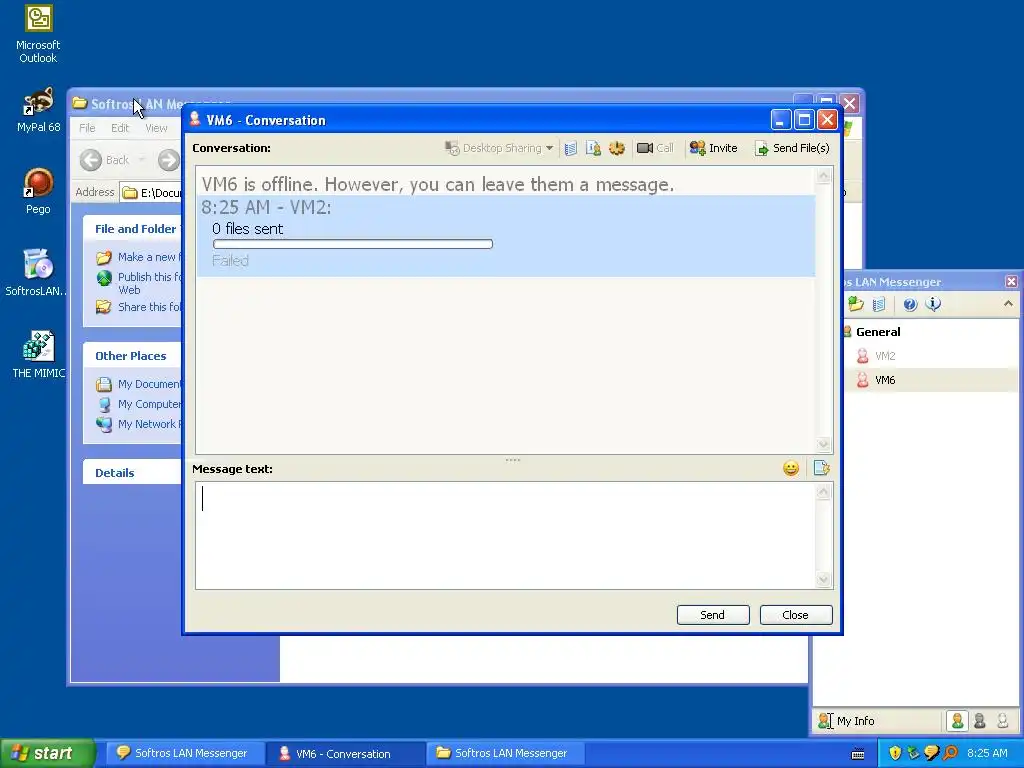Open SoftrosLAN installer desktop icon
Screen dimensions: 1024x768
tap(37, 272)
